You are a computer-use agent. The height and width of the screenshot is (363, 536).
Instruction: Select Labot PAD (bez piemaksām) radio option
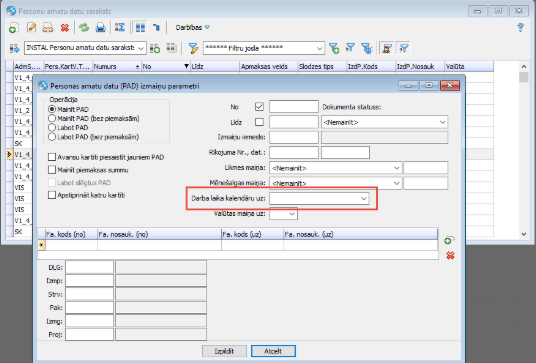[52, 137]
